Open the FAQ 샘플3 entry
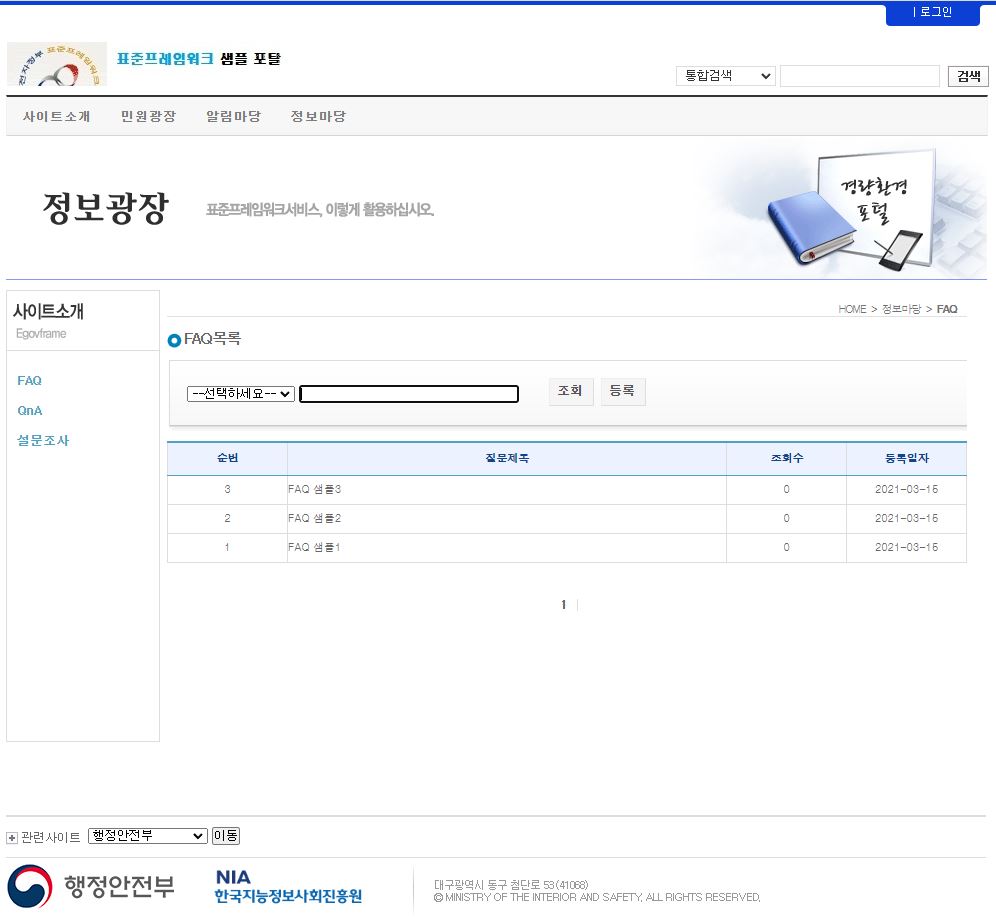 tap(315, 490)
